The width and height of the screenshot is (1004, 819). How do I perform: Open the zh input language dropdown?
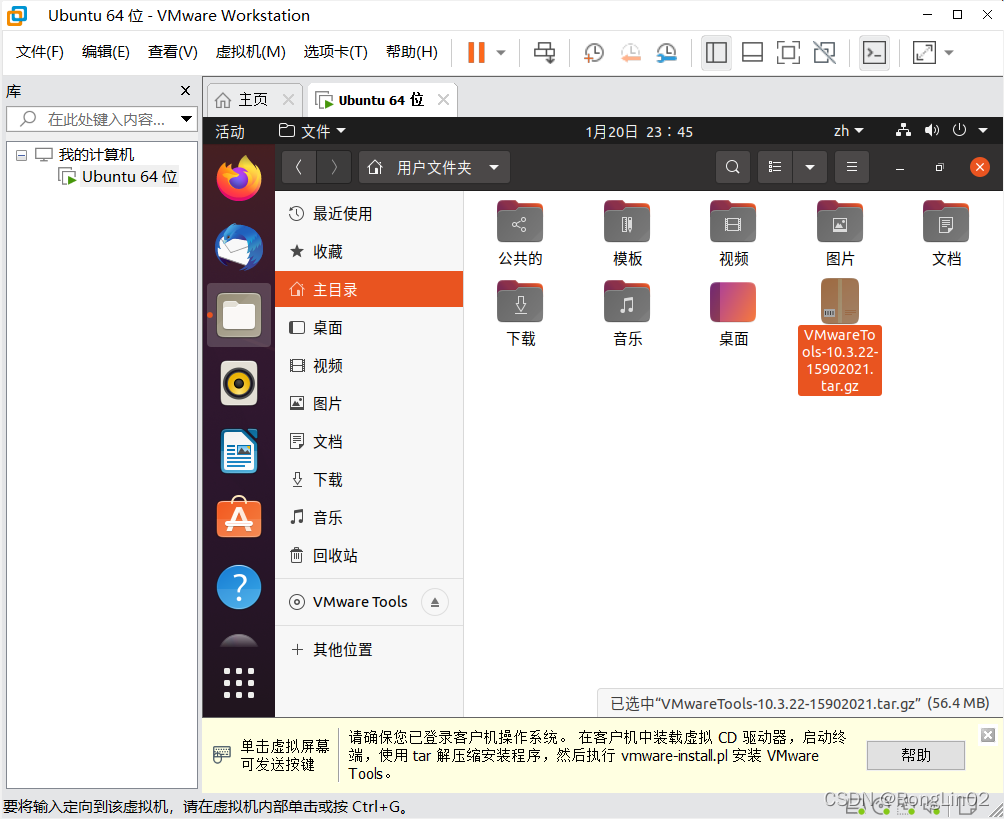coord(848,131)
